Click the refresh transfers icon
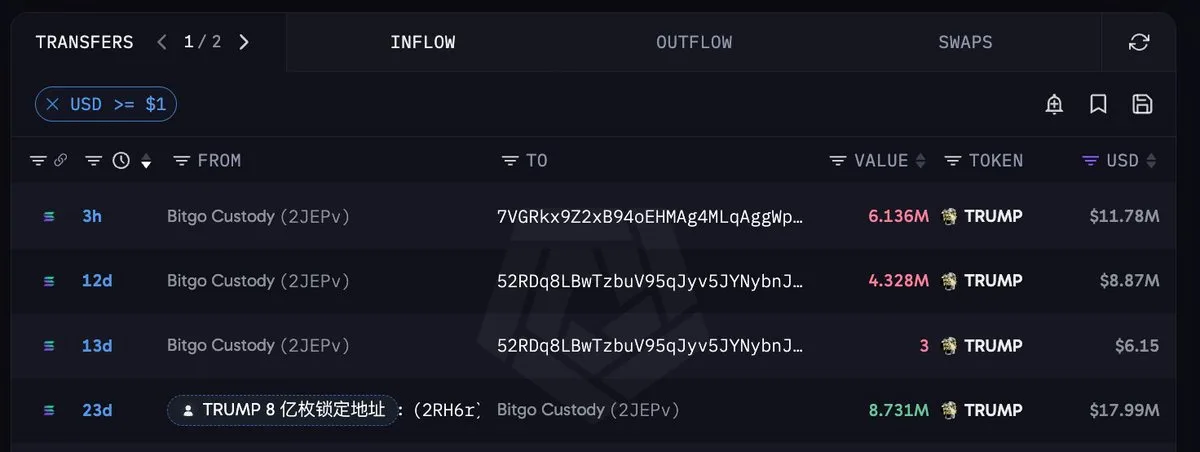 (1138, 42)
